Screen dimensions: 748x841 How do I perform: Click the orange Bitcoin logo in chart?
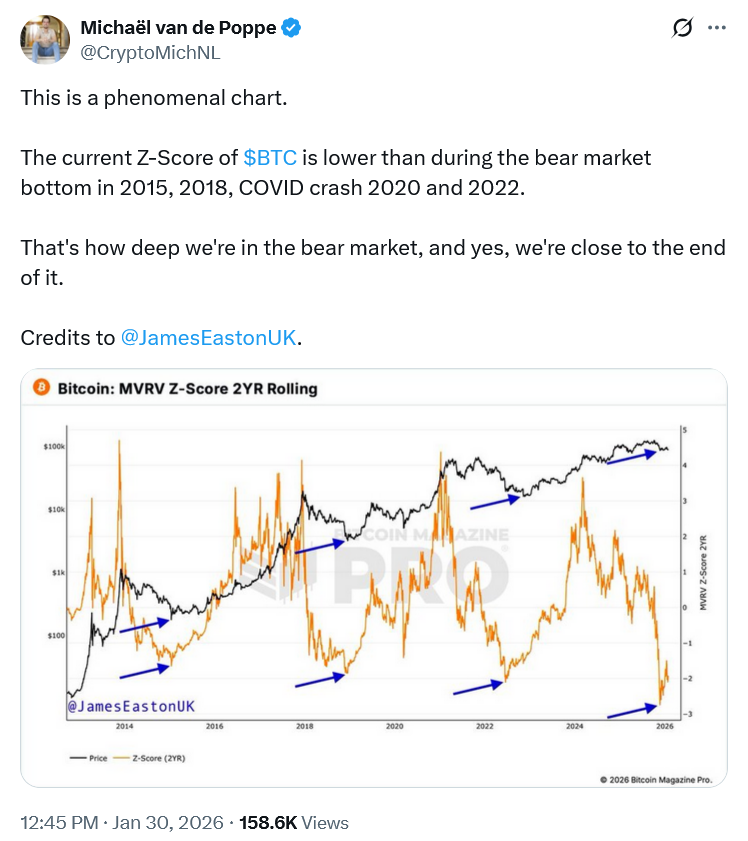[x=42, y=387]
